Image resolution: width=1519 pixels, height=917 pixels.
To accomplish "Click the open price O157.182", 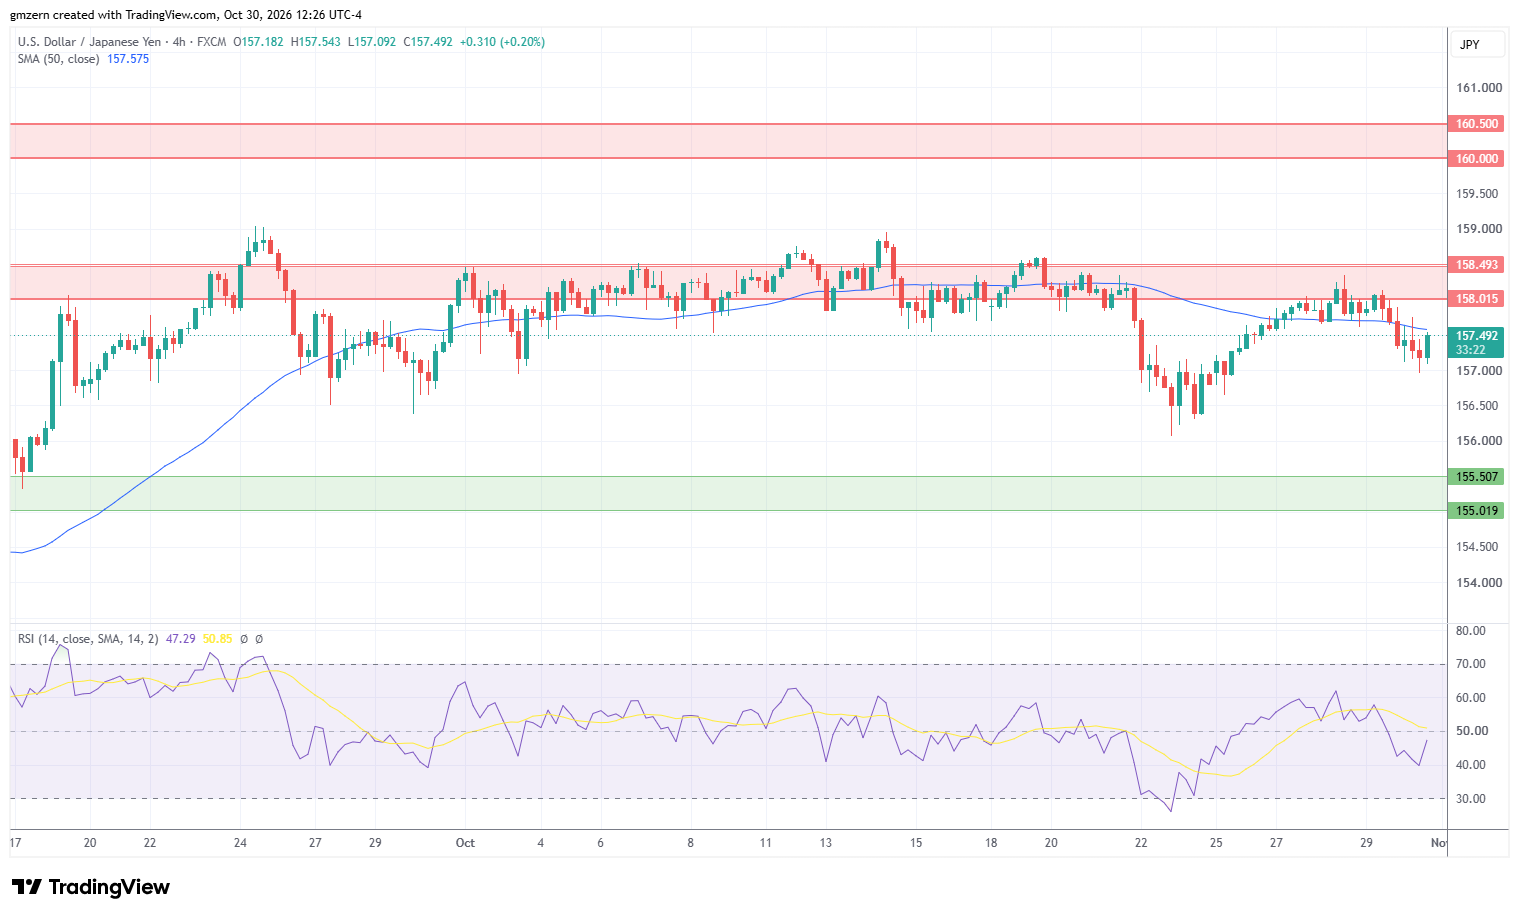I will pos(258,42).
